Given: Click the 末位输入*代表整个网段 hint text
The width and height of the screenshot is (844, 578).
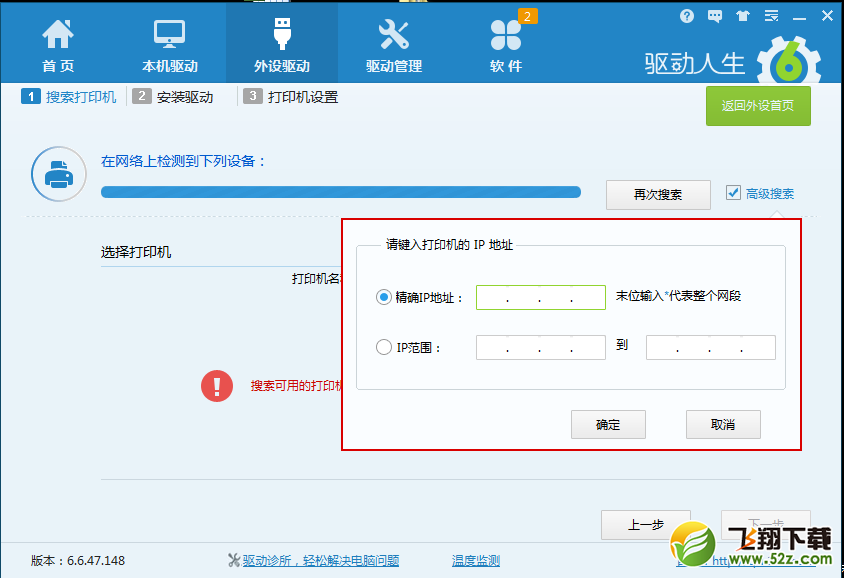Looking at the screenshot, I should (678, 296).
